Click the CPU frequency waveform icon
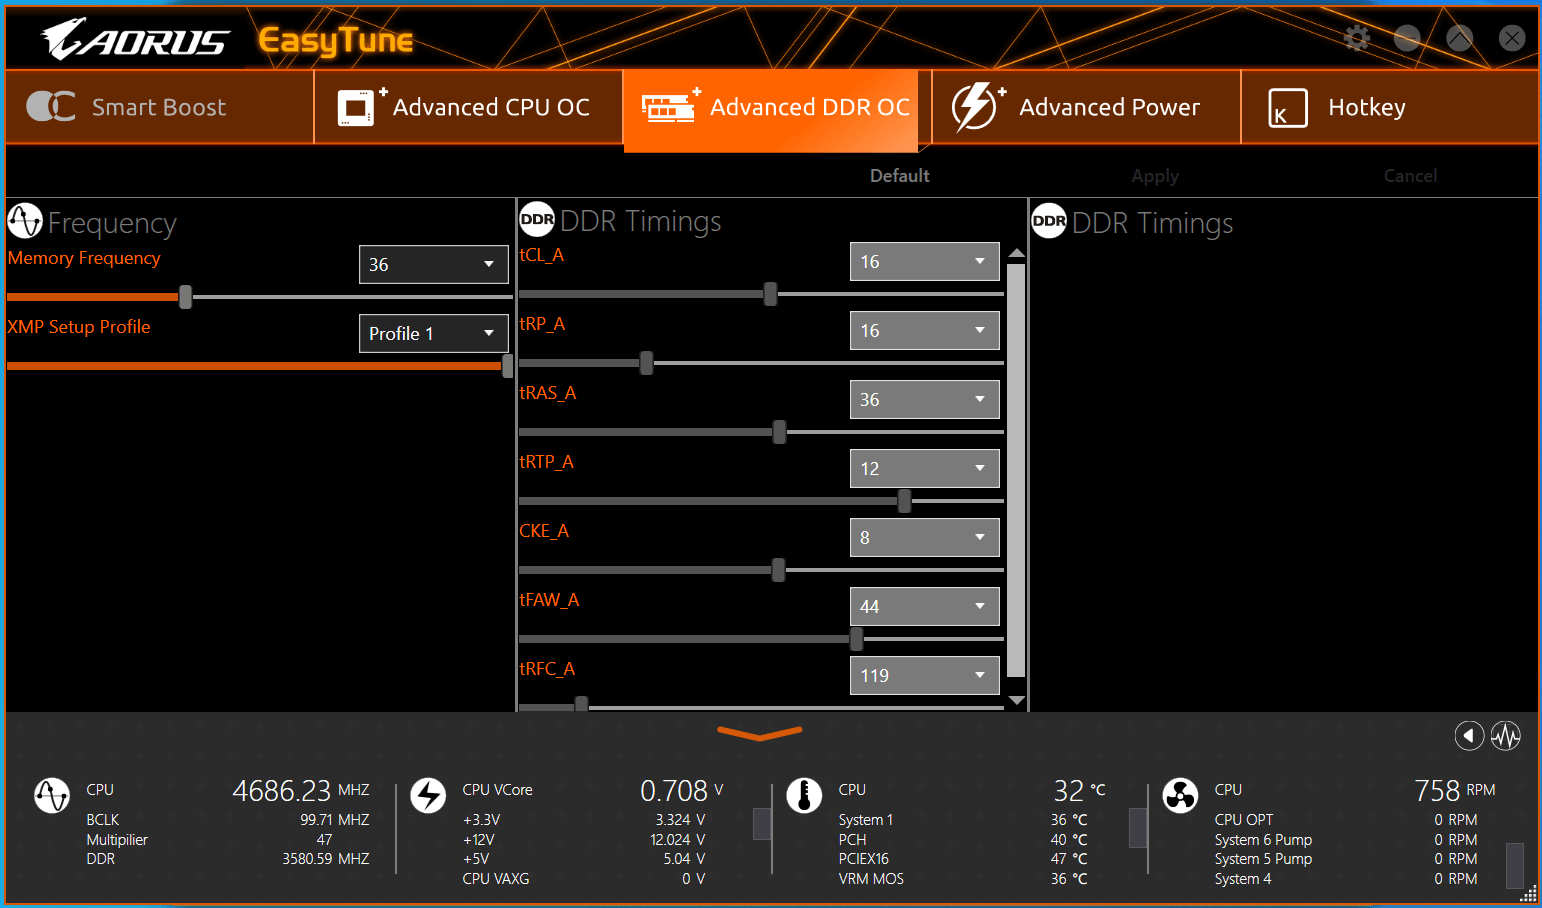 52,796
